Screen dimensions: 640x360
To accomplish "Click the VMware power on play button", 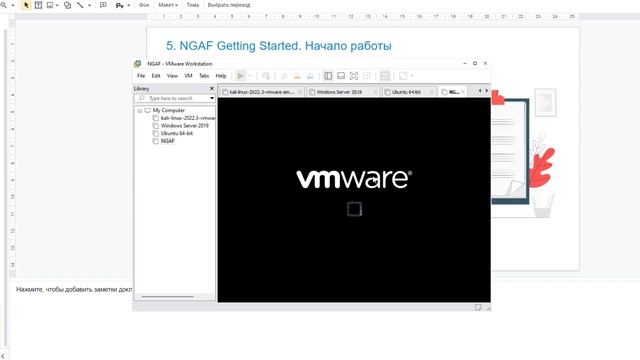I will pos(240,76).
